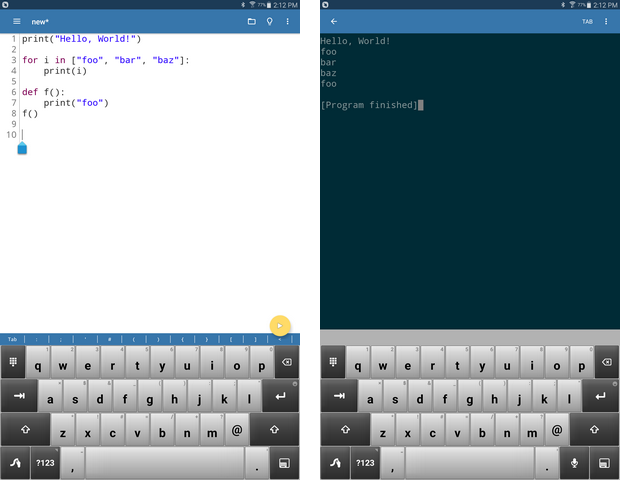Tap the keypad grid key on editor keyboard

tap(13, 362)
